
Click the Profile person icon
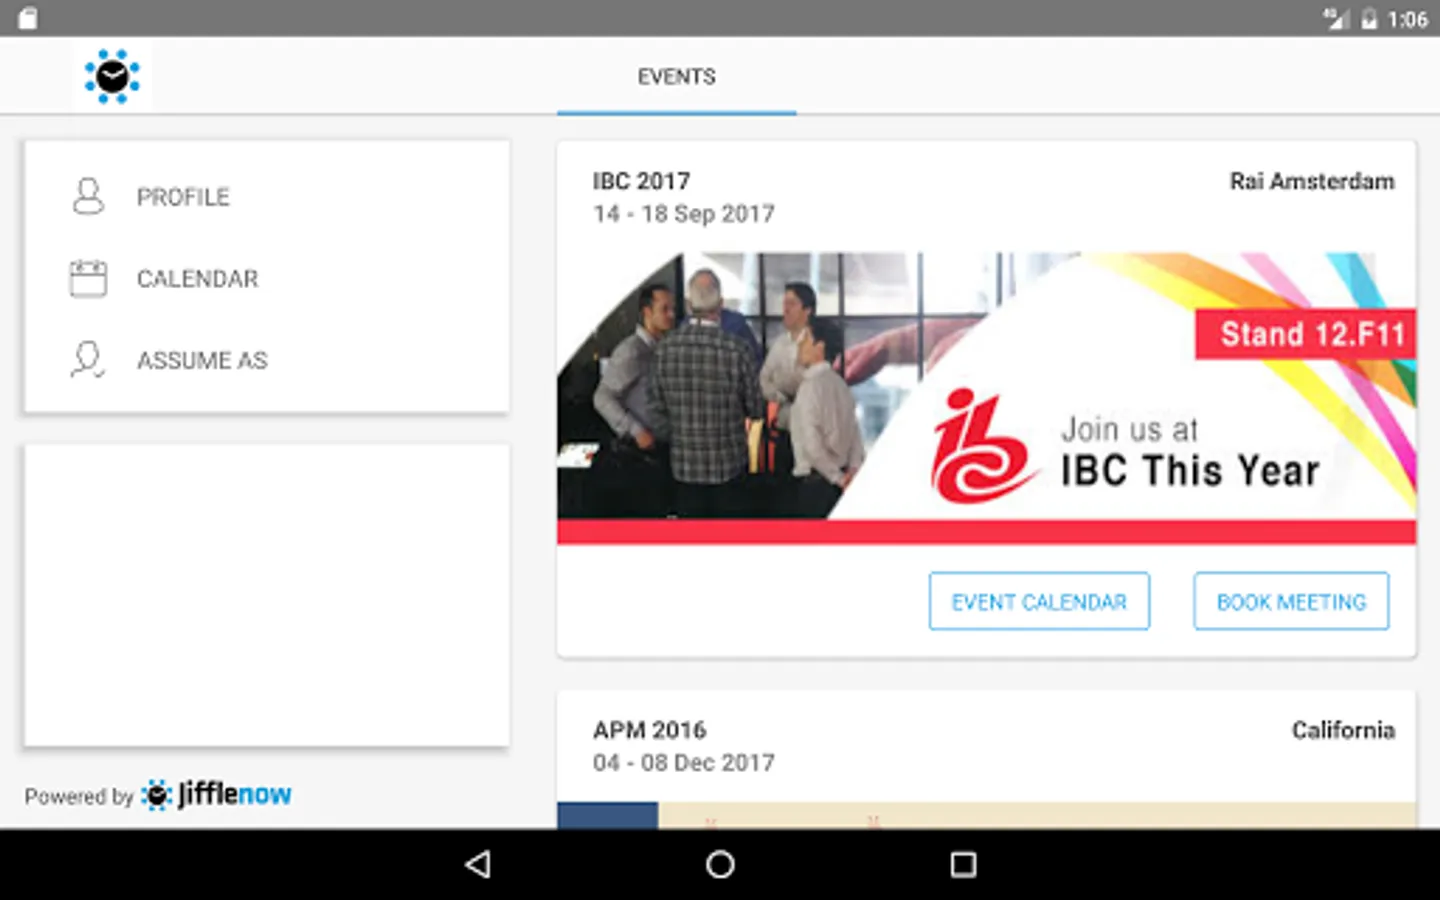[88, 196]
